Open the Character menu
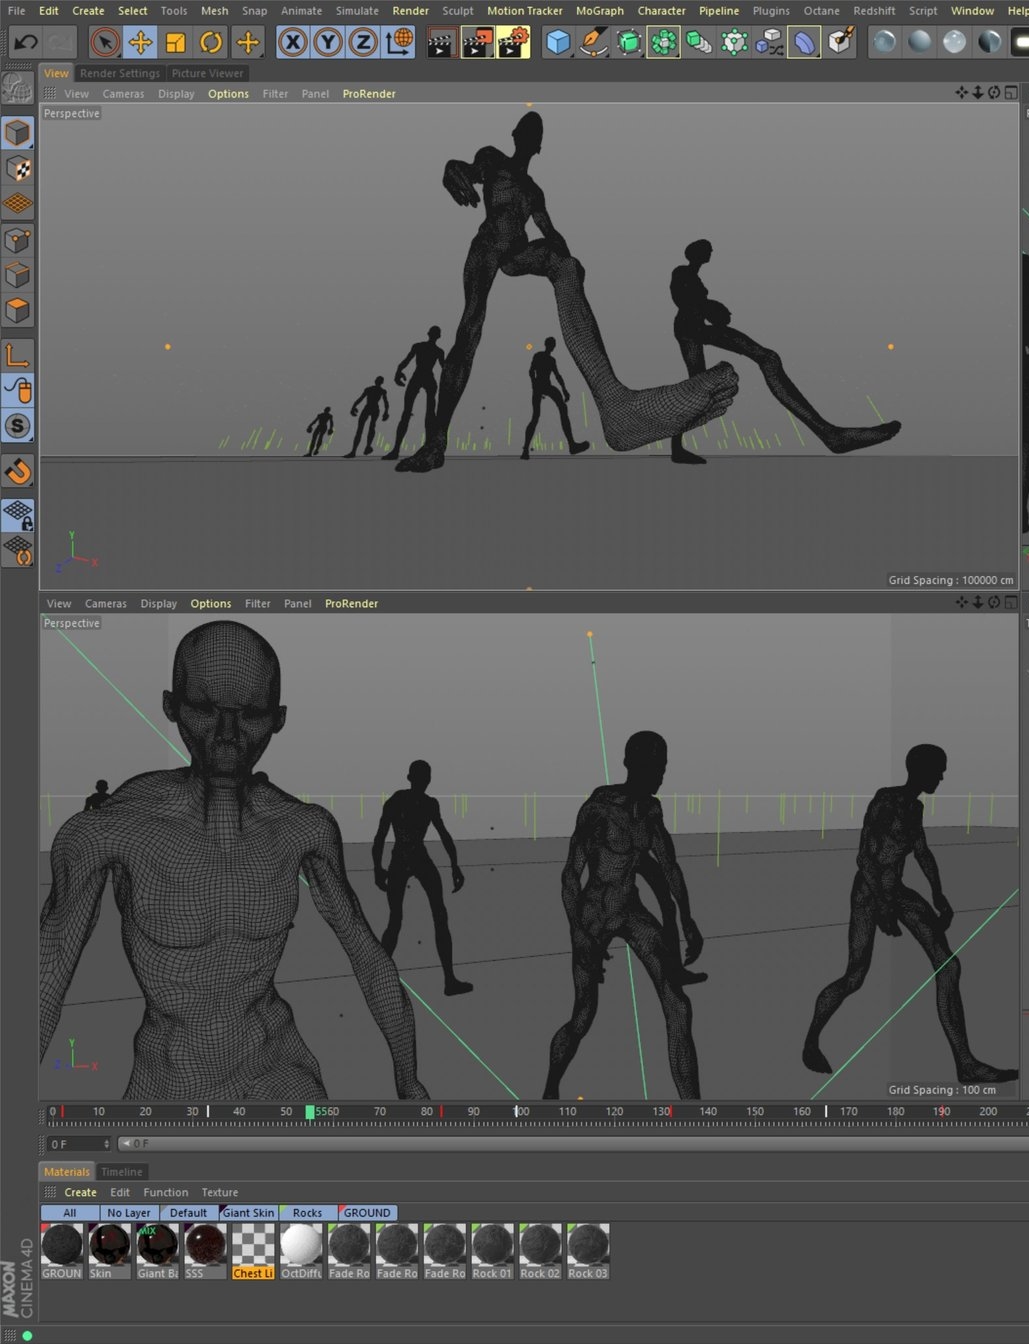Viewport: 1029px width, 1344px height. (x=662, y=11)
